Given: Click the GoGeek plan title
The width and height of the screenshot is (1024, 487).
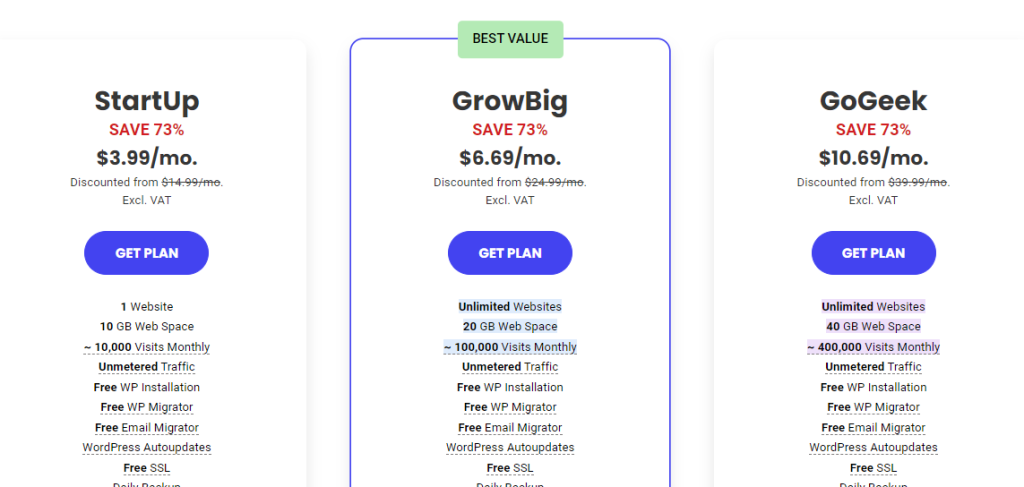Looking at the screenshot, I should pyautogui.click(x=874, y=101).
